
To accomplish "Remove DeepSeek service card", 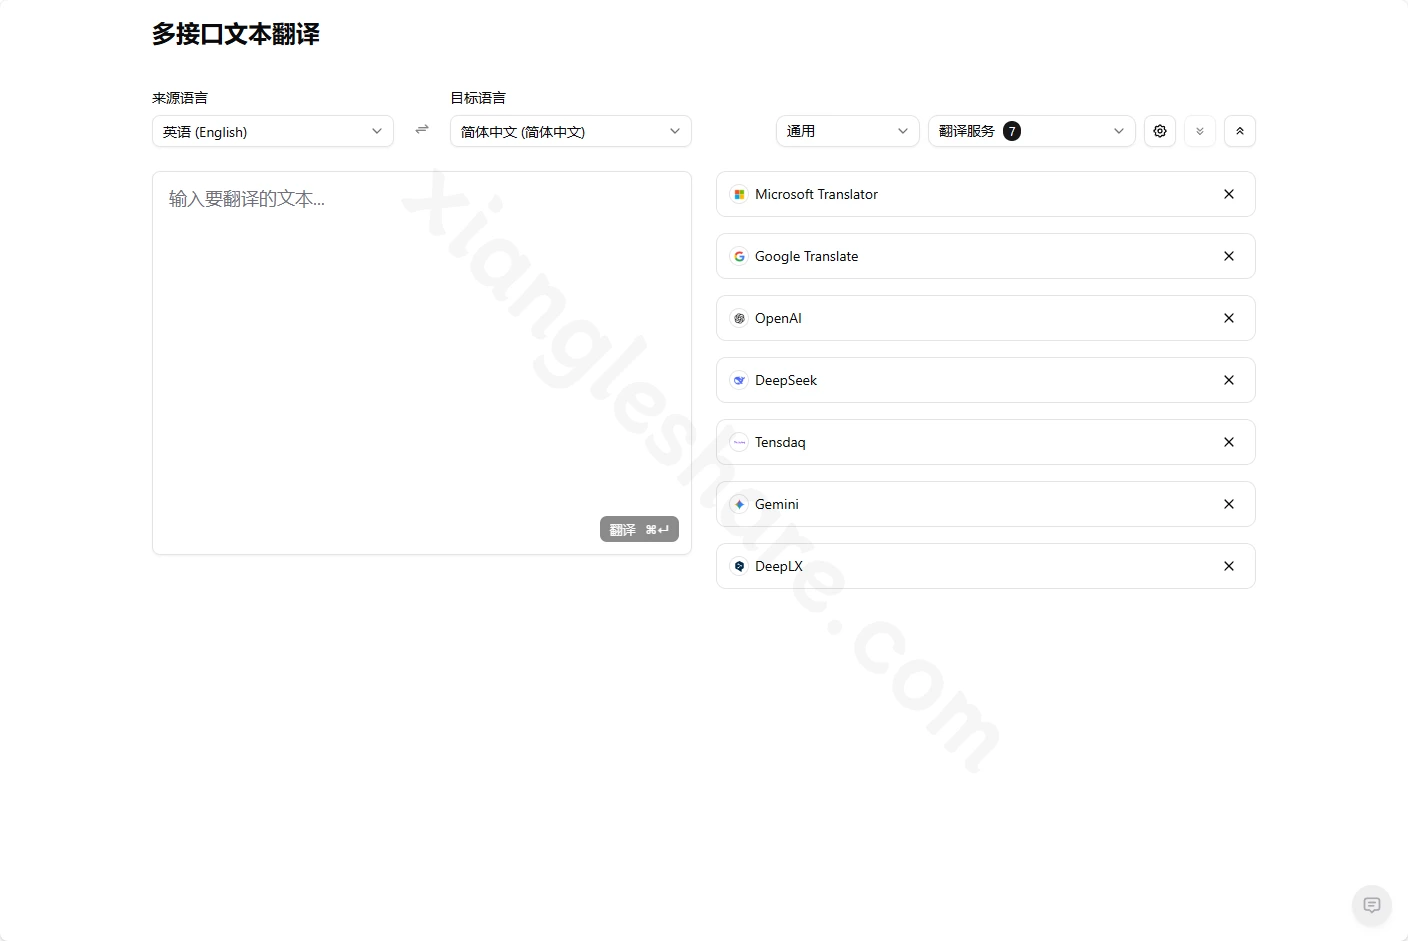I will click(1229, 380).
